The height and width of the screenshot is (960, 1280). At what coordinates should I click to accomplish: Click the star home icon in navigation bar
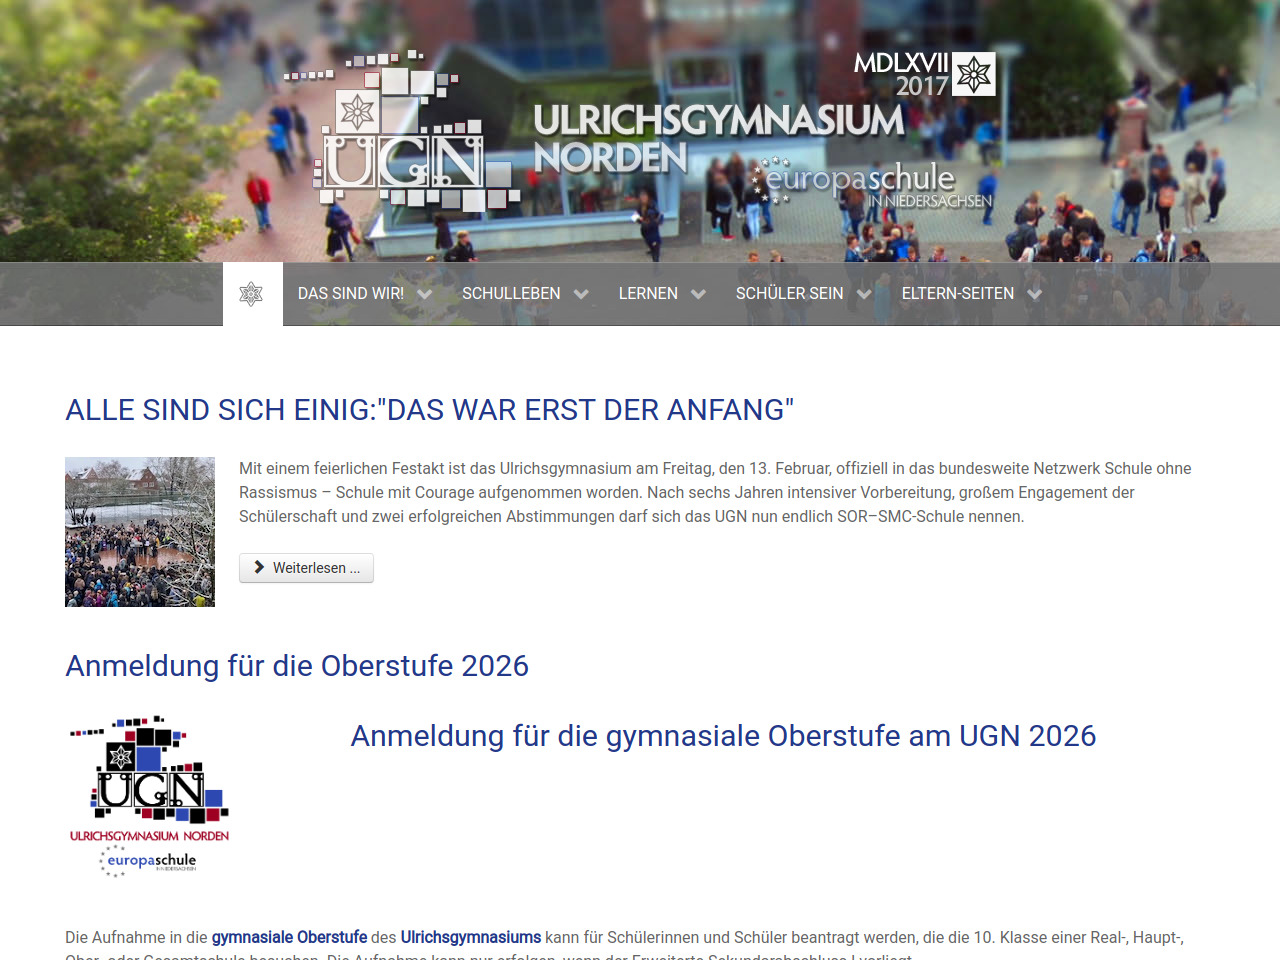click(251, 294)
